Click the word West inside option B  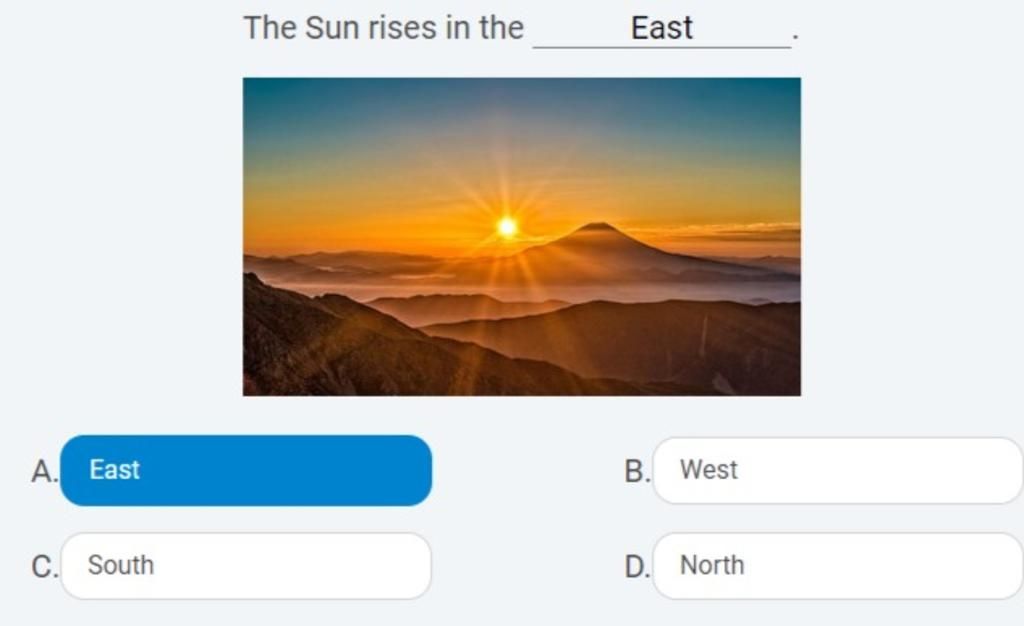pyautogui.click(x=709, y=469)
